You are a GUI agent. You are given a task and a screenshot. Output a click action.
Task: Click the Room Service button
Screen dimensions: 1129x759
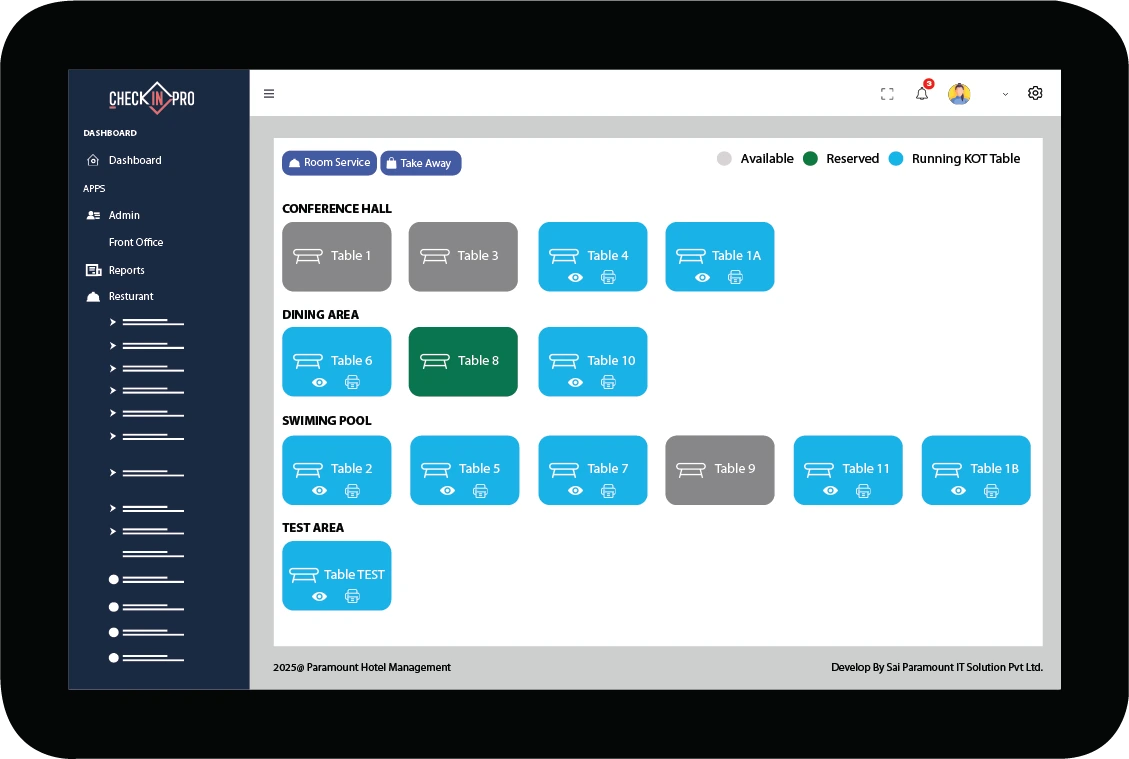tap(329, 163)
